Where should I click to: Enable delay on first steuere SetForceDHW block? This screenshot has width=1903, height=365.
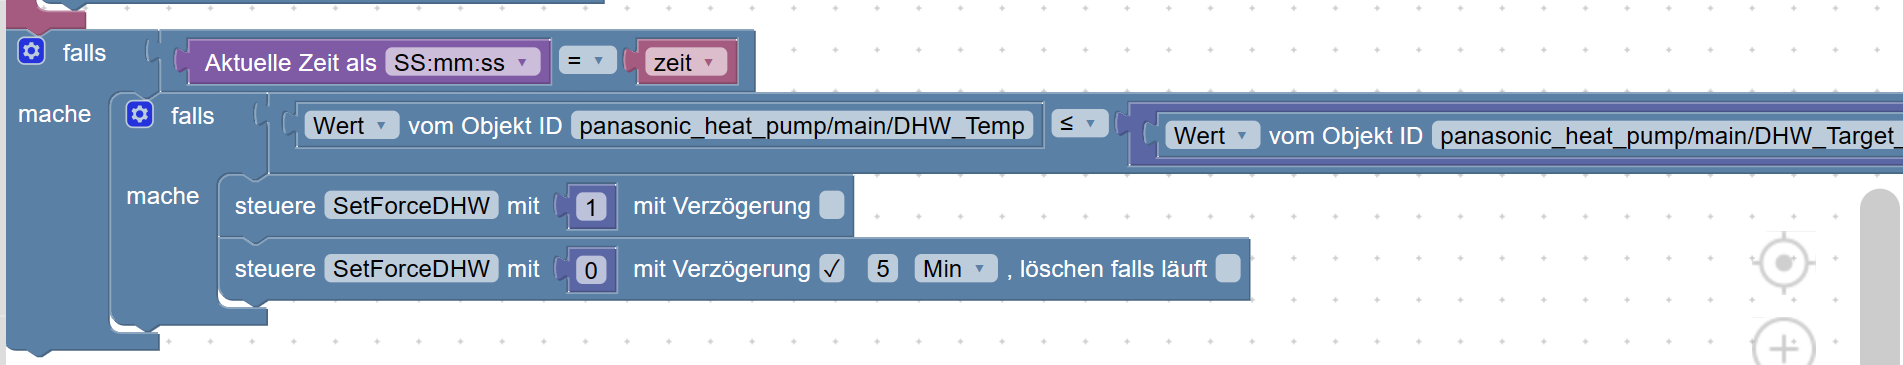(x=832, y=205)
